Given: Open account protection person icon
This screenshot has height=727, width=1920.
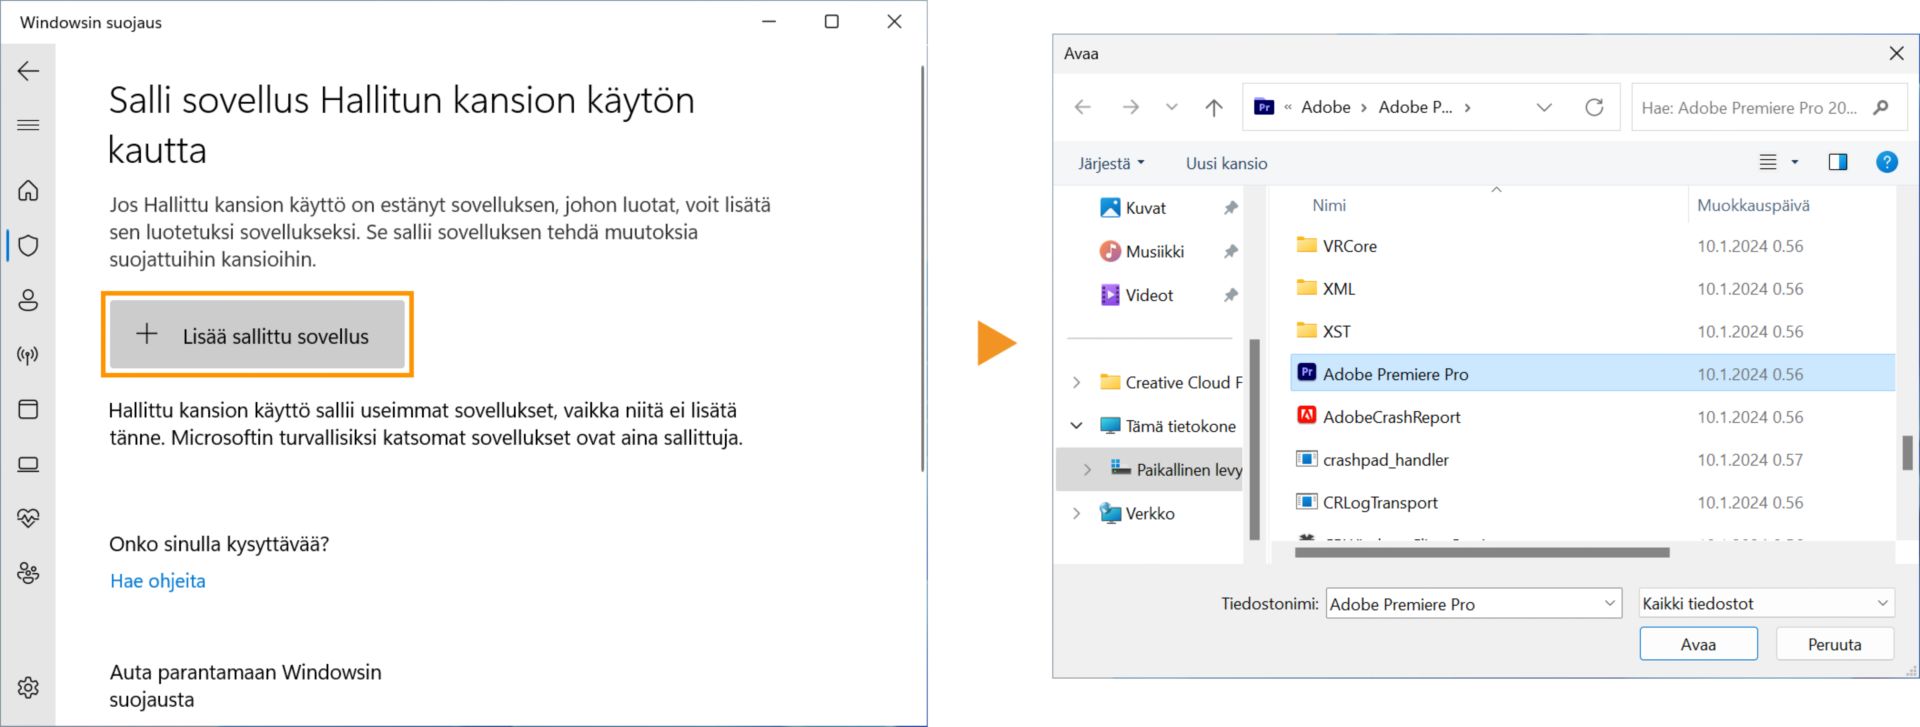Looking at the screenshot, I should (28, 300).
